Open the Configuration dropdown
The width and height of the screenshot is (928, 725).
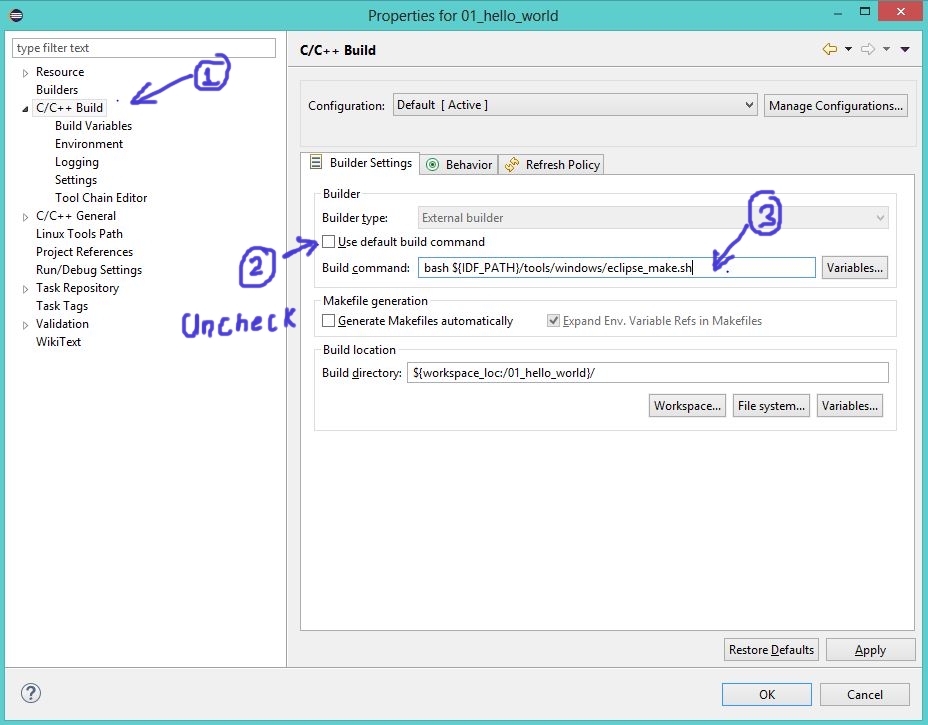point(575,105)
